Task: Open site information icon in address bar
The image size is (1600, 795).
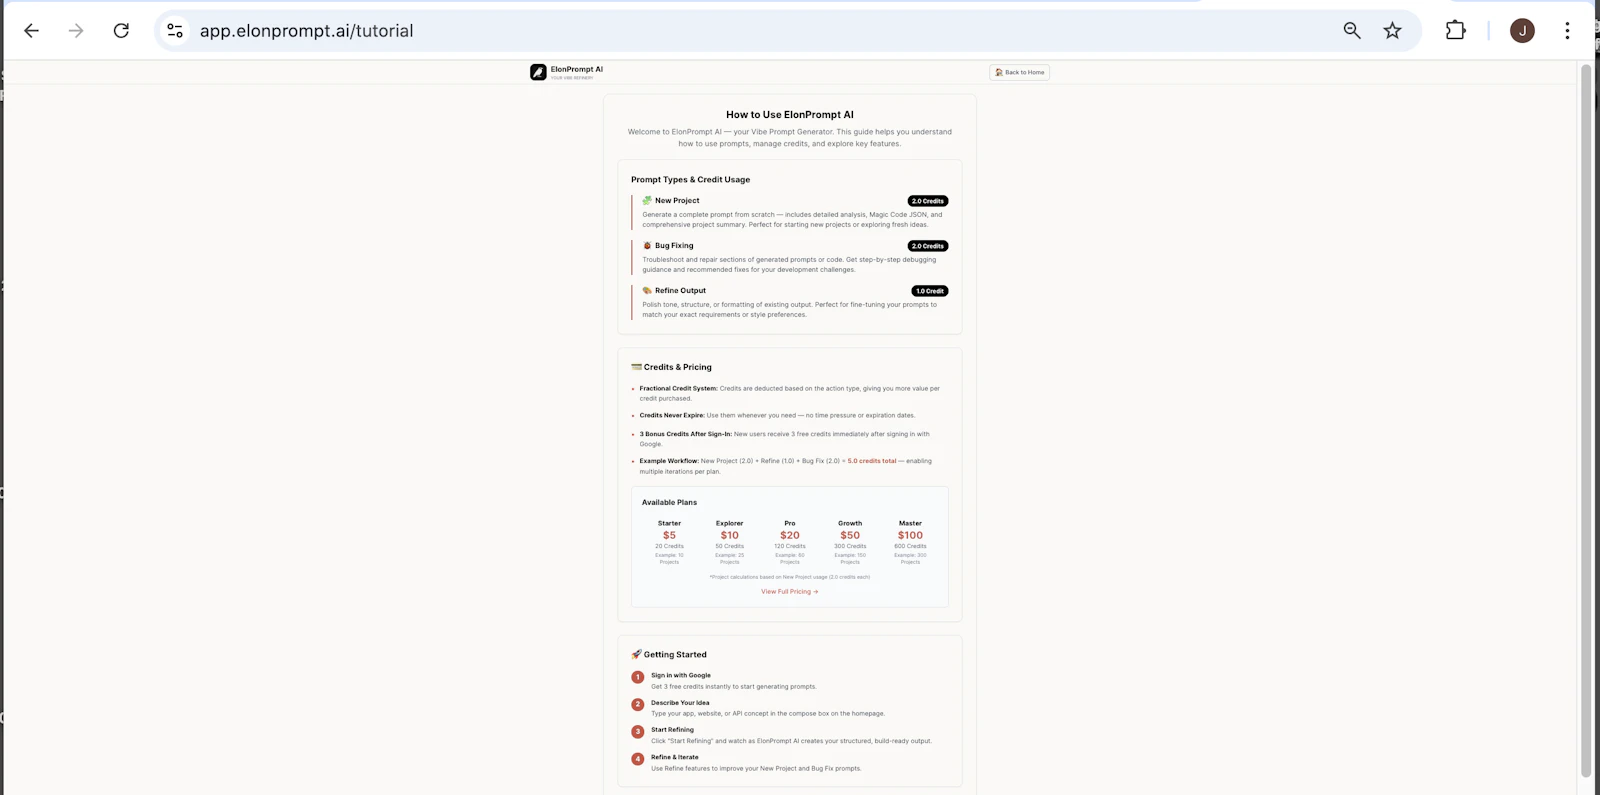Action: coord(175,31)
